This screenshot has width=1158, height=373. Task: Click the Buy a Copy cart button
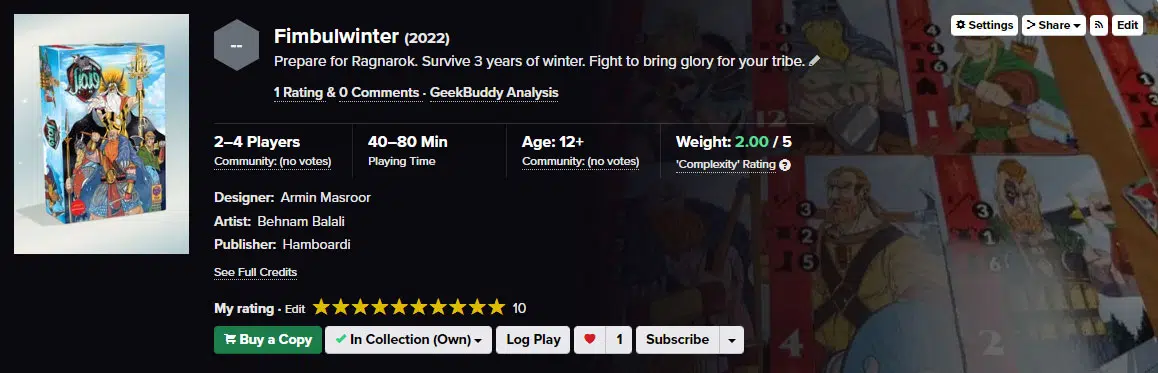pyautogui.click(x=268, y=340)
